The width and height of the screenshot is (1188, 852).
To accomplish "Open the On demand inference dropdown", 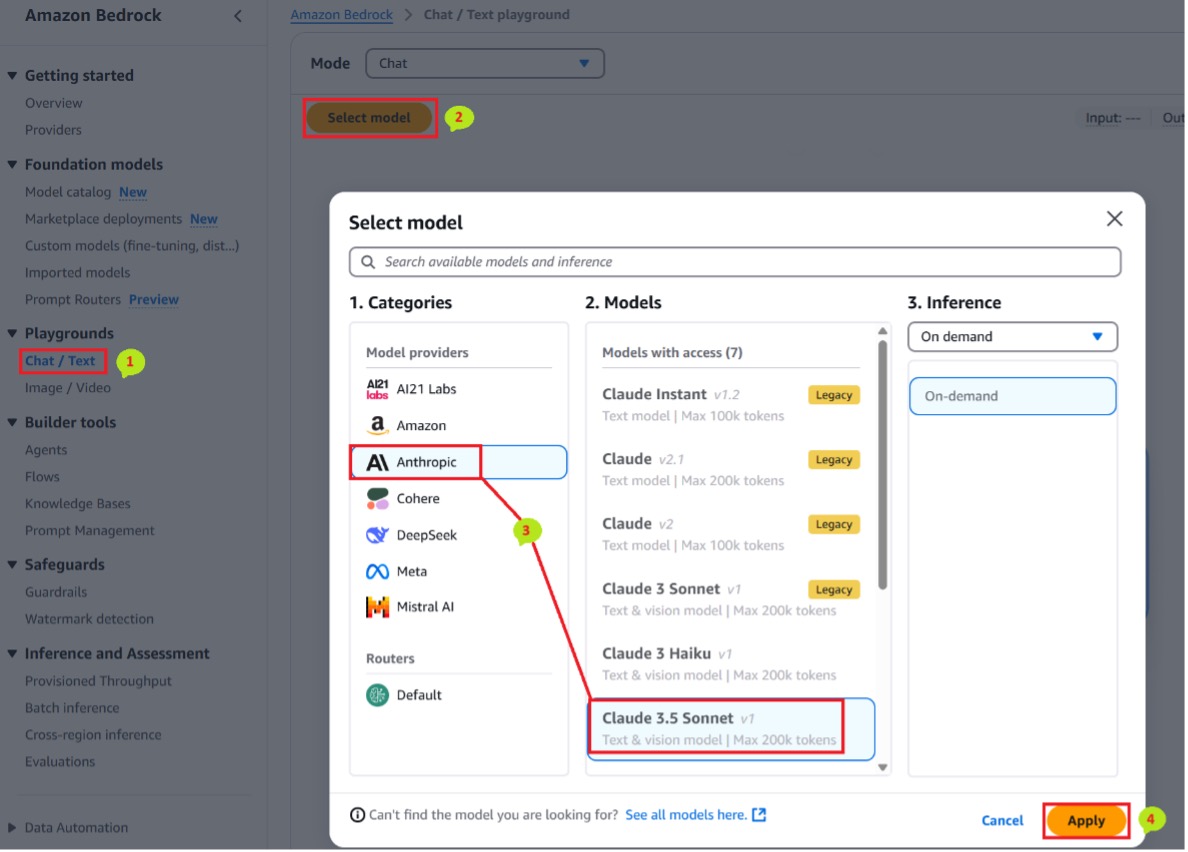I will (1013, 337).
